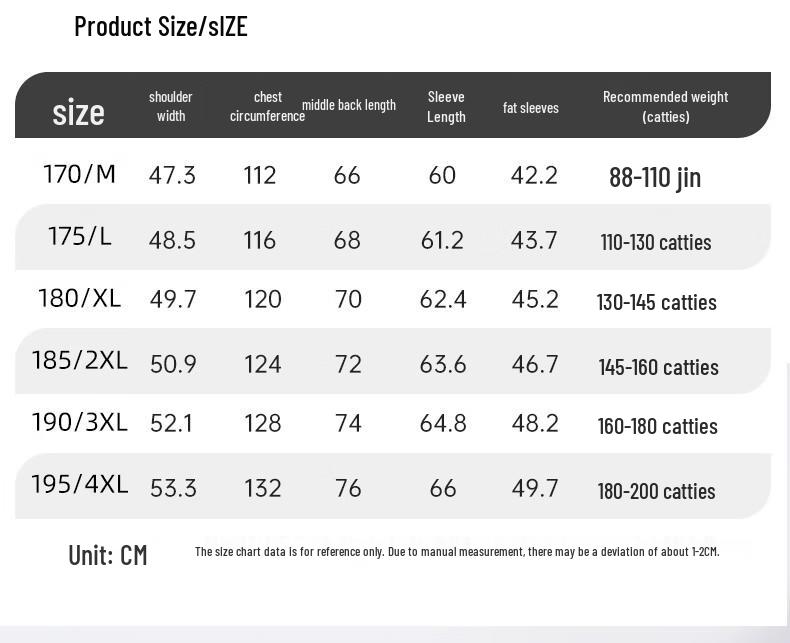Select the 170/M size row label
Image resolution: width=790 pixels, height=643 pixels.
click(x=80, y=174)
